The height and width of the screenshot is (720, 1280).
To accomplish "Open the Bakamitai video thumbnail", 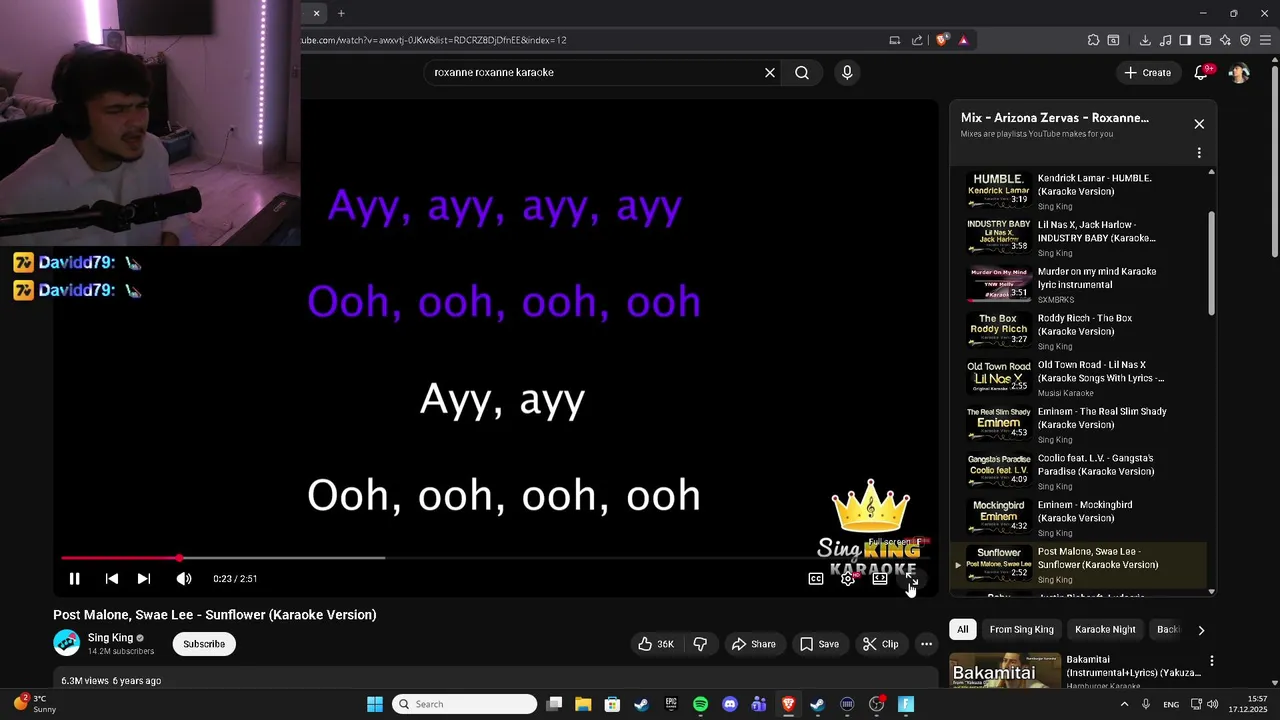I will [1004, 671].
